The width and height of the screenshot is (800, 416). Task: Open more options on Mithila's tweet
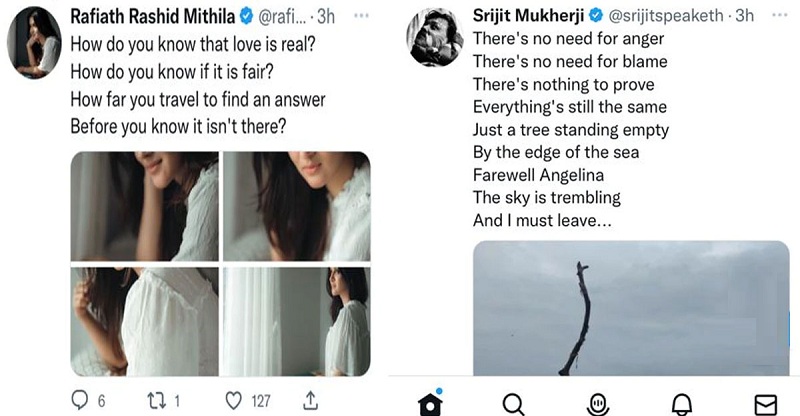click(x=364, y=16)
